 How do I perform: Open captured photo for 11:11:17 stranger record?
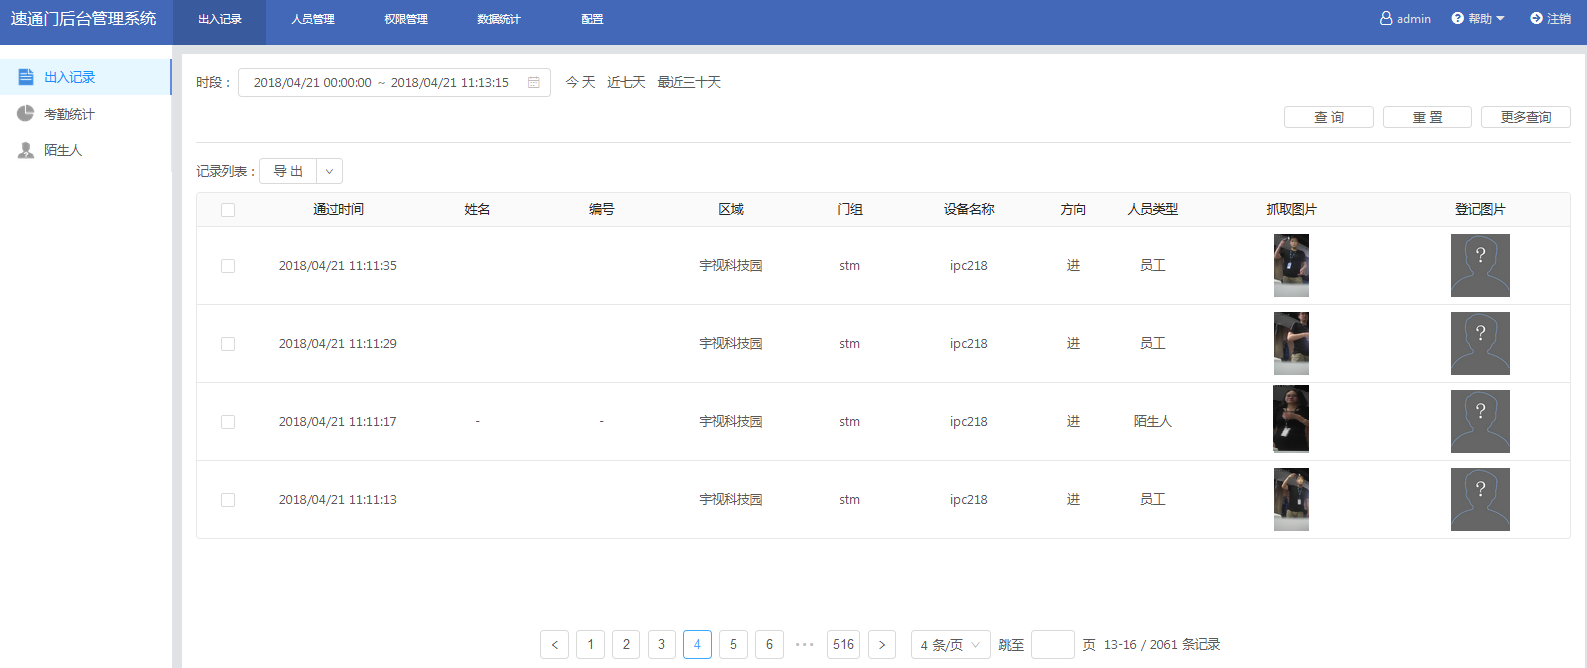pyautogui.click(x=1291, y=419)
